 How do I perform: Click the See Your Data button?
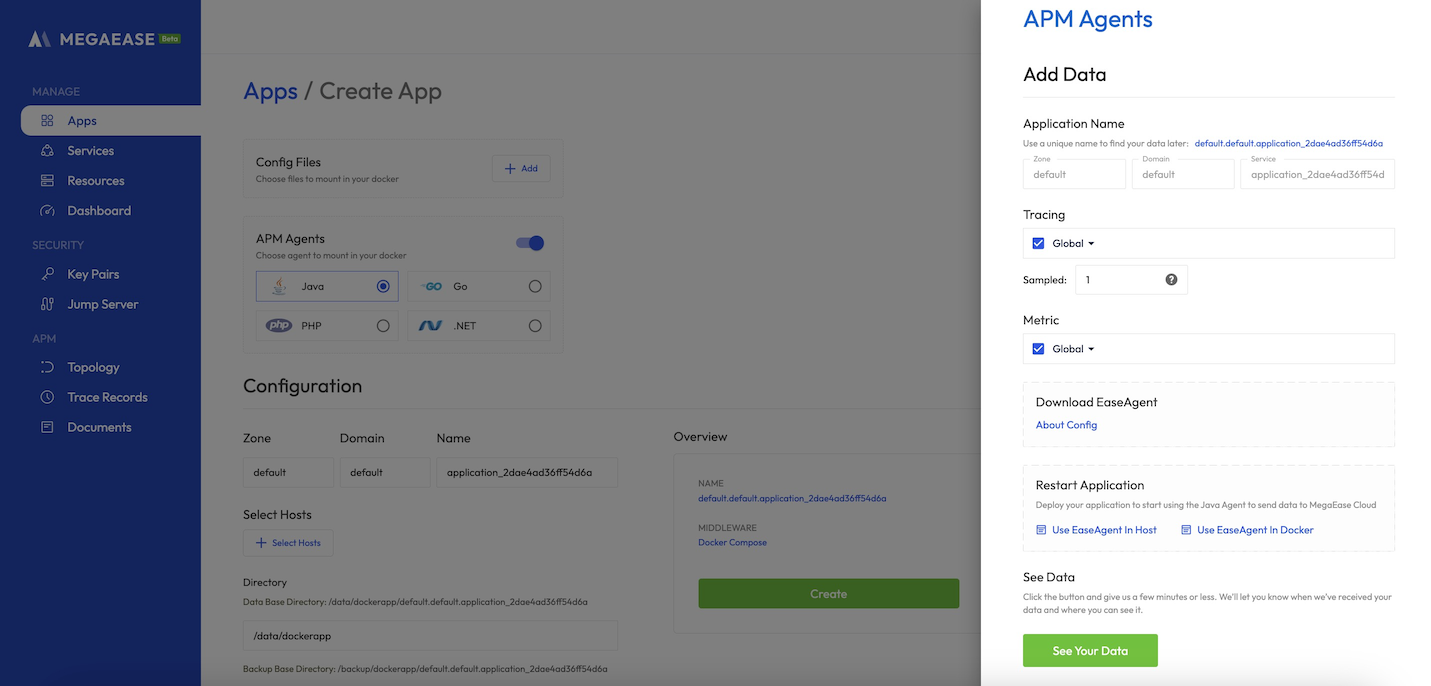pos(1090,651)
